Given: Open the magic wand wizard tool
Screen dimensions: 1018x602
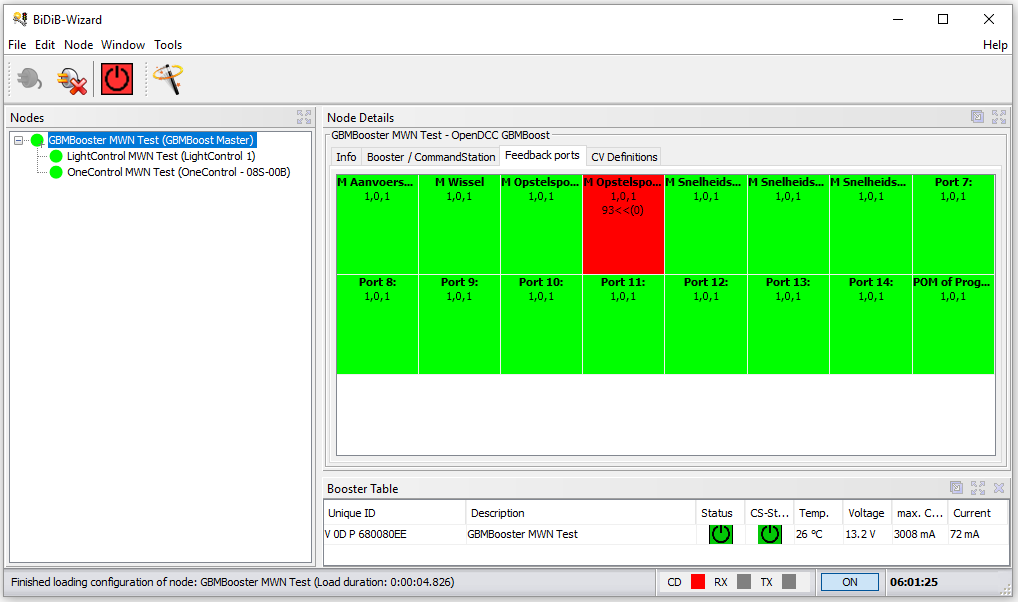Looking at the screenshot, I should pos(168,79).
